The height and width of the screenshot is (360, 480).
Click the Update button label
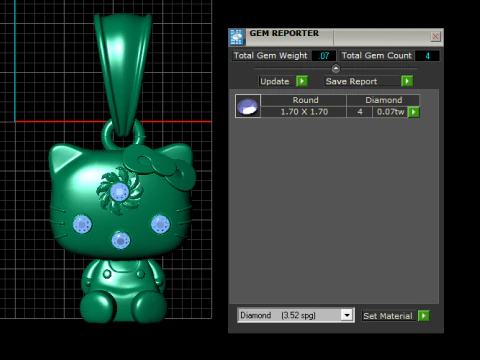pyautogui.click(x=275, y=81)
